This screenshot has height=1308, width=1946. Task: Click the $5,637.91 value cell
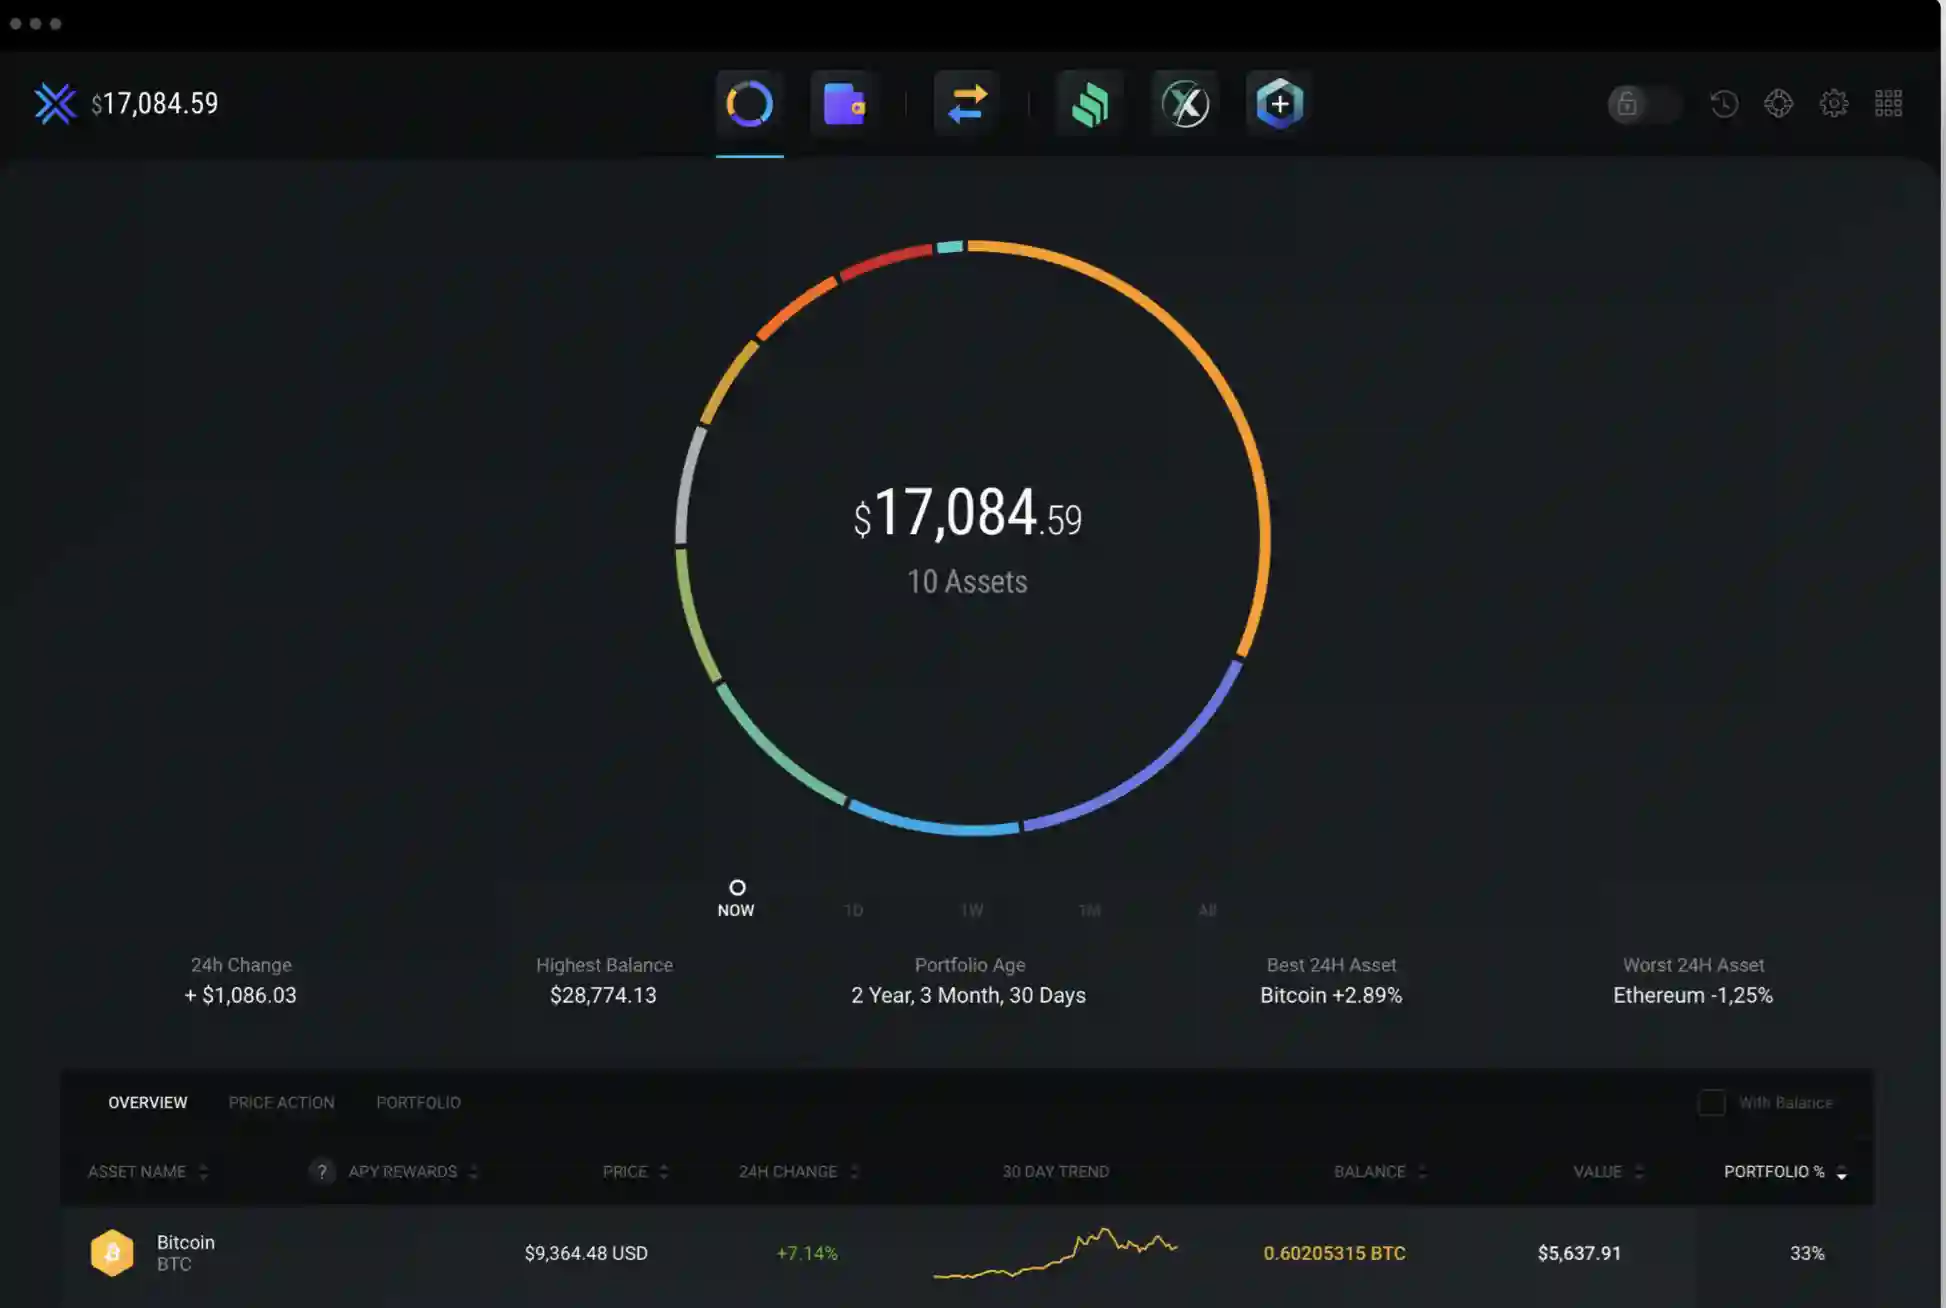click(1579, 1253)
